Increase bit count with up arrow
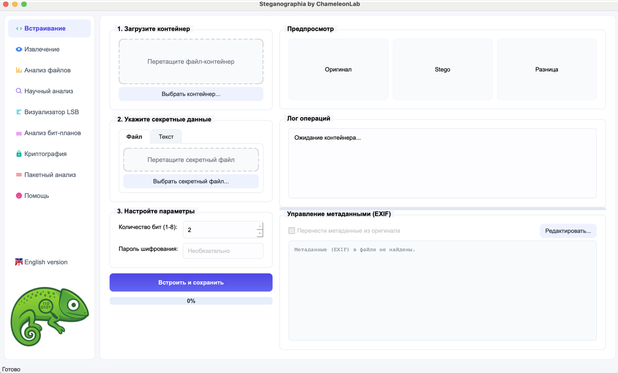 (259, 226)
